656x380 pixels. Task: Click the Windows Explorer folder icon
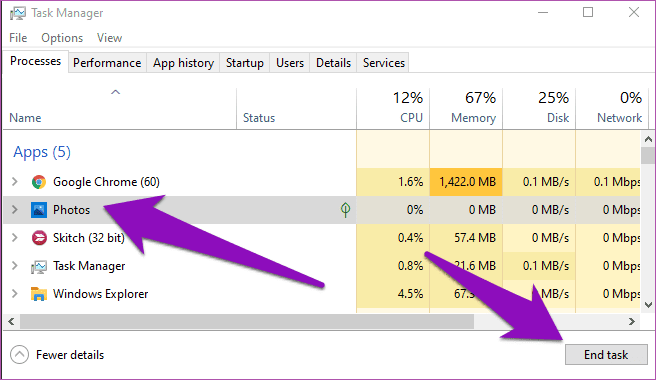39,294
